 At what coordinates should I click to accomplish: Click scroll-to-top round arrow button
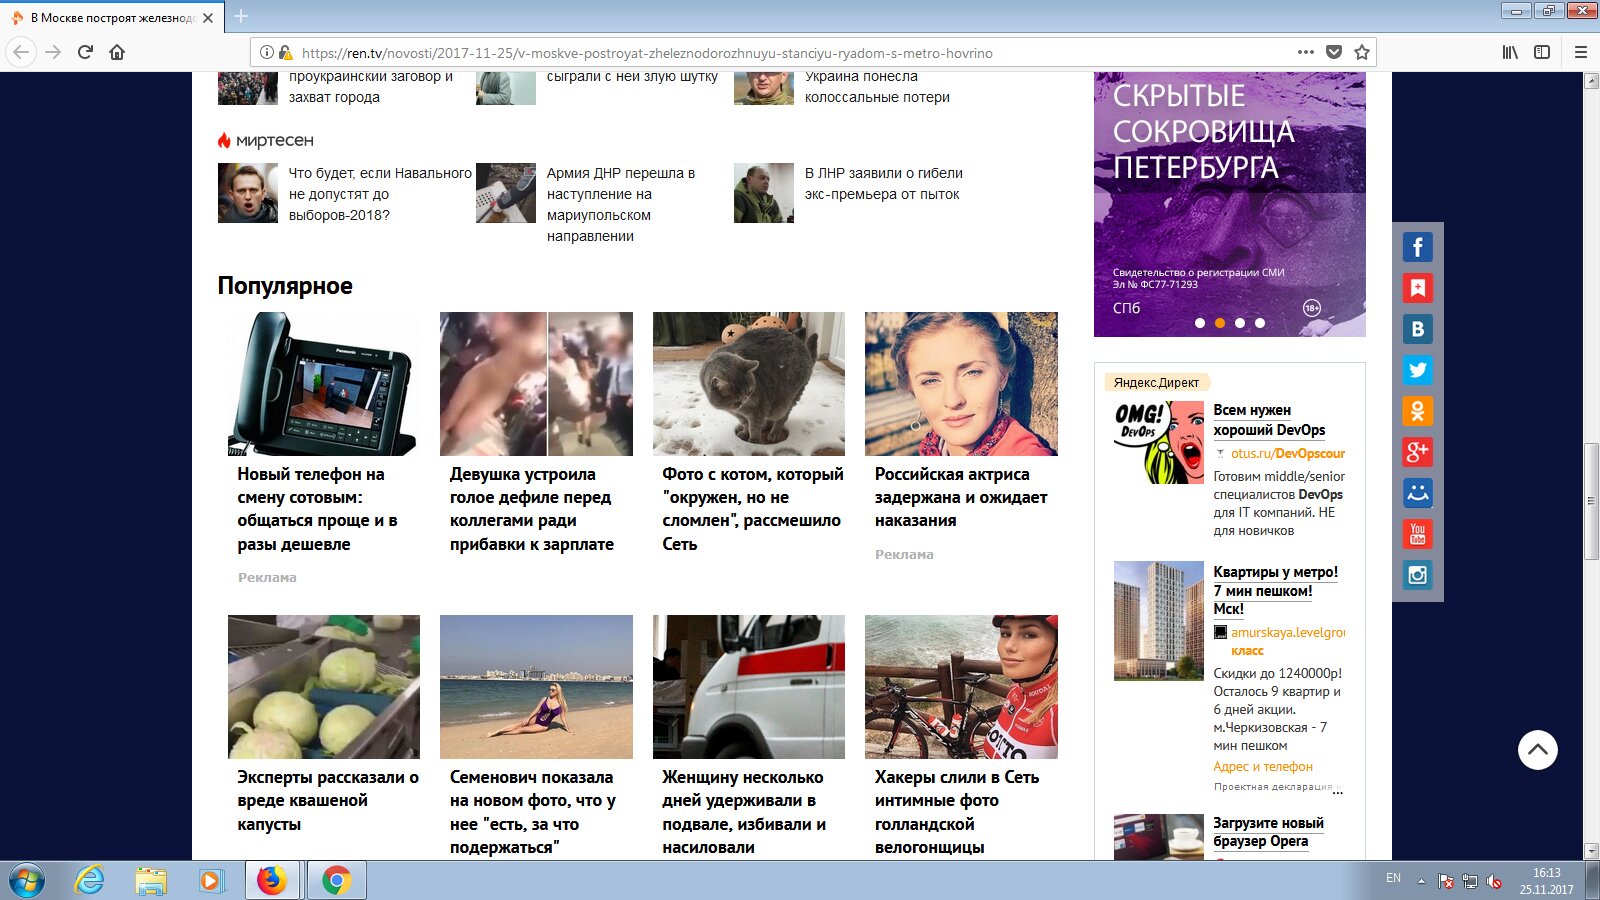(1538, 750)
